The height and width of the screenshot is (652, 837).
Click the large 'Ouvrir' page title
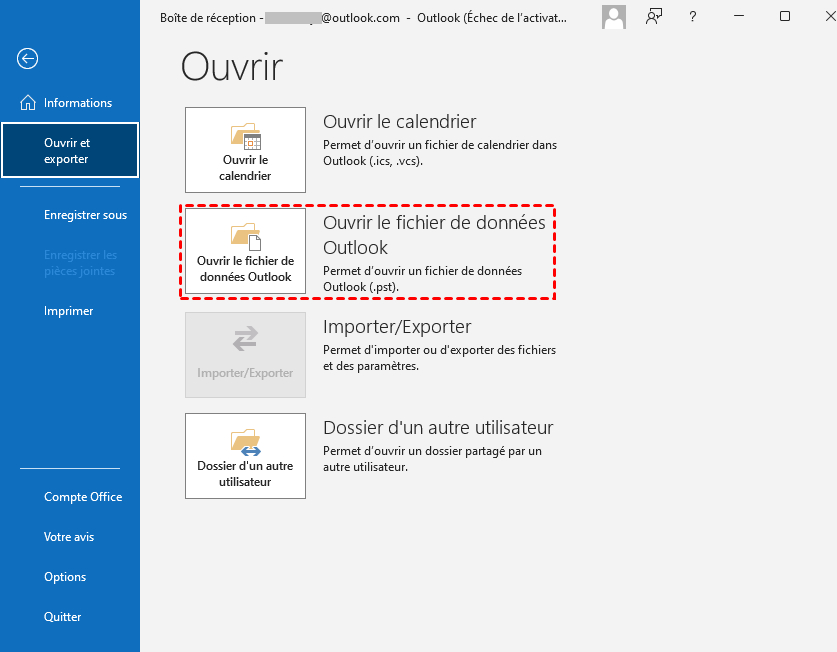232,67
